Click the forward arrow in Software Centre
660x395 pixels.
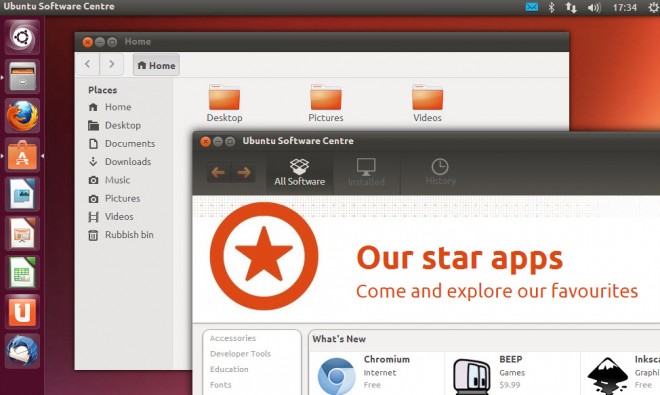point(244,172)
